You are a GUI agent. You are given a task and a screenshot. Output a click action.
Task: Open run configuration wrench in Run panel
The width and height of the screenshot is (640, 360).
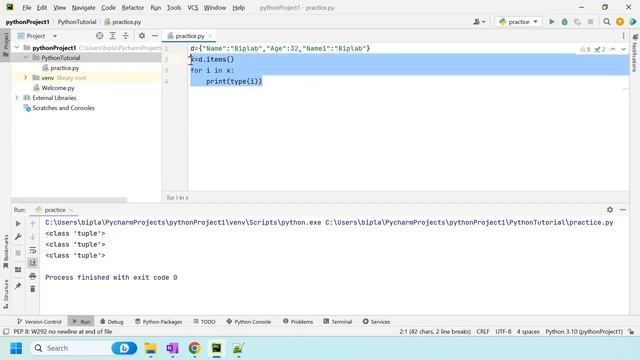click(18, 237)
